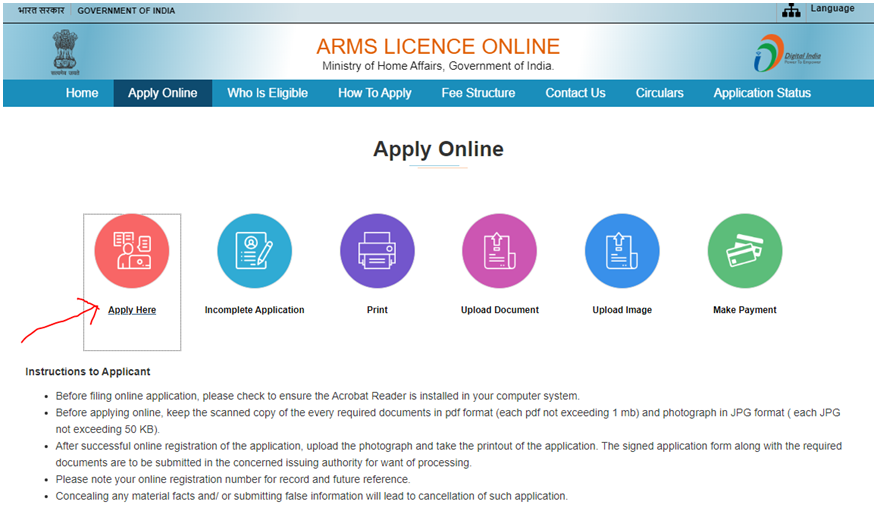Click the sitemap icon beside Language
The width and height of the screenshot is (879, 525).
[x=791, y=11]
